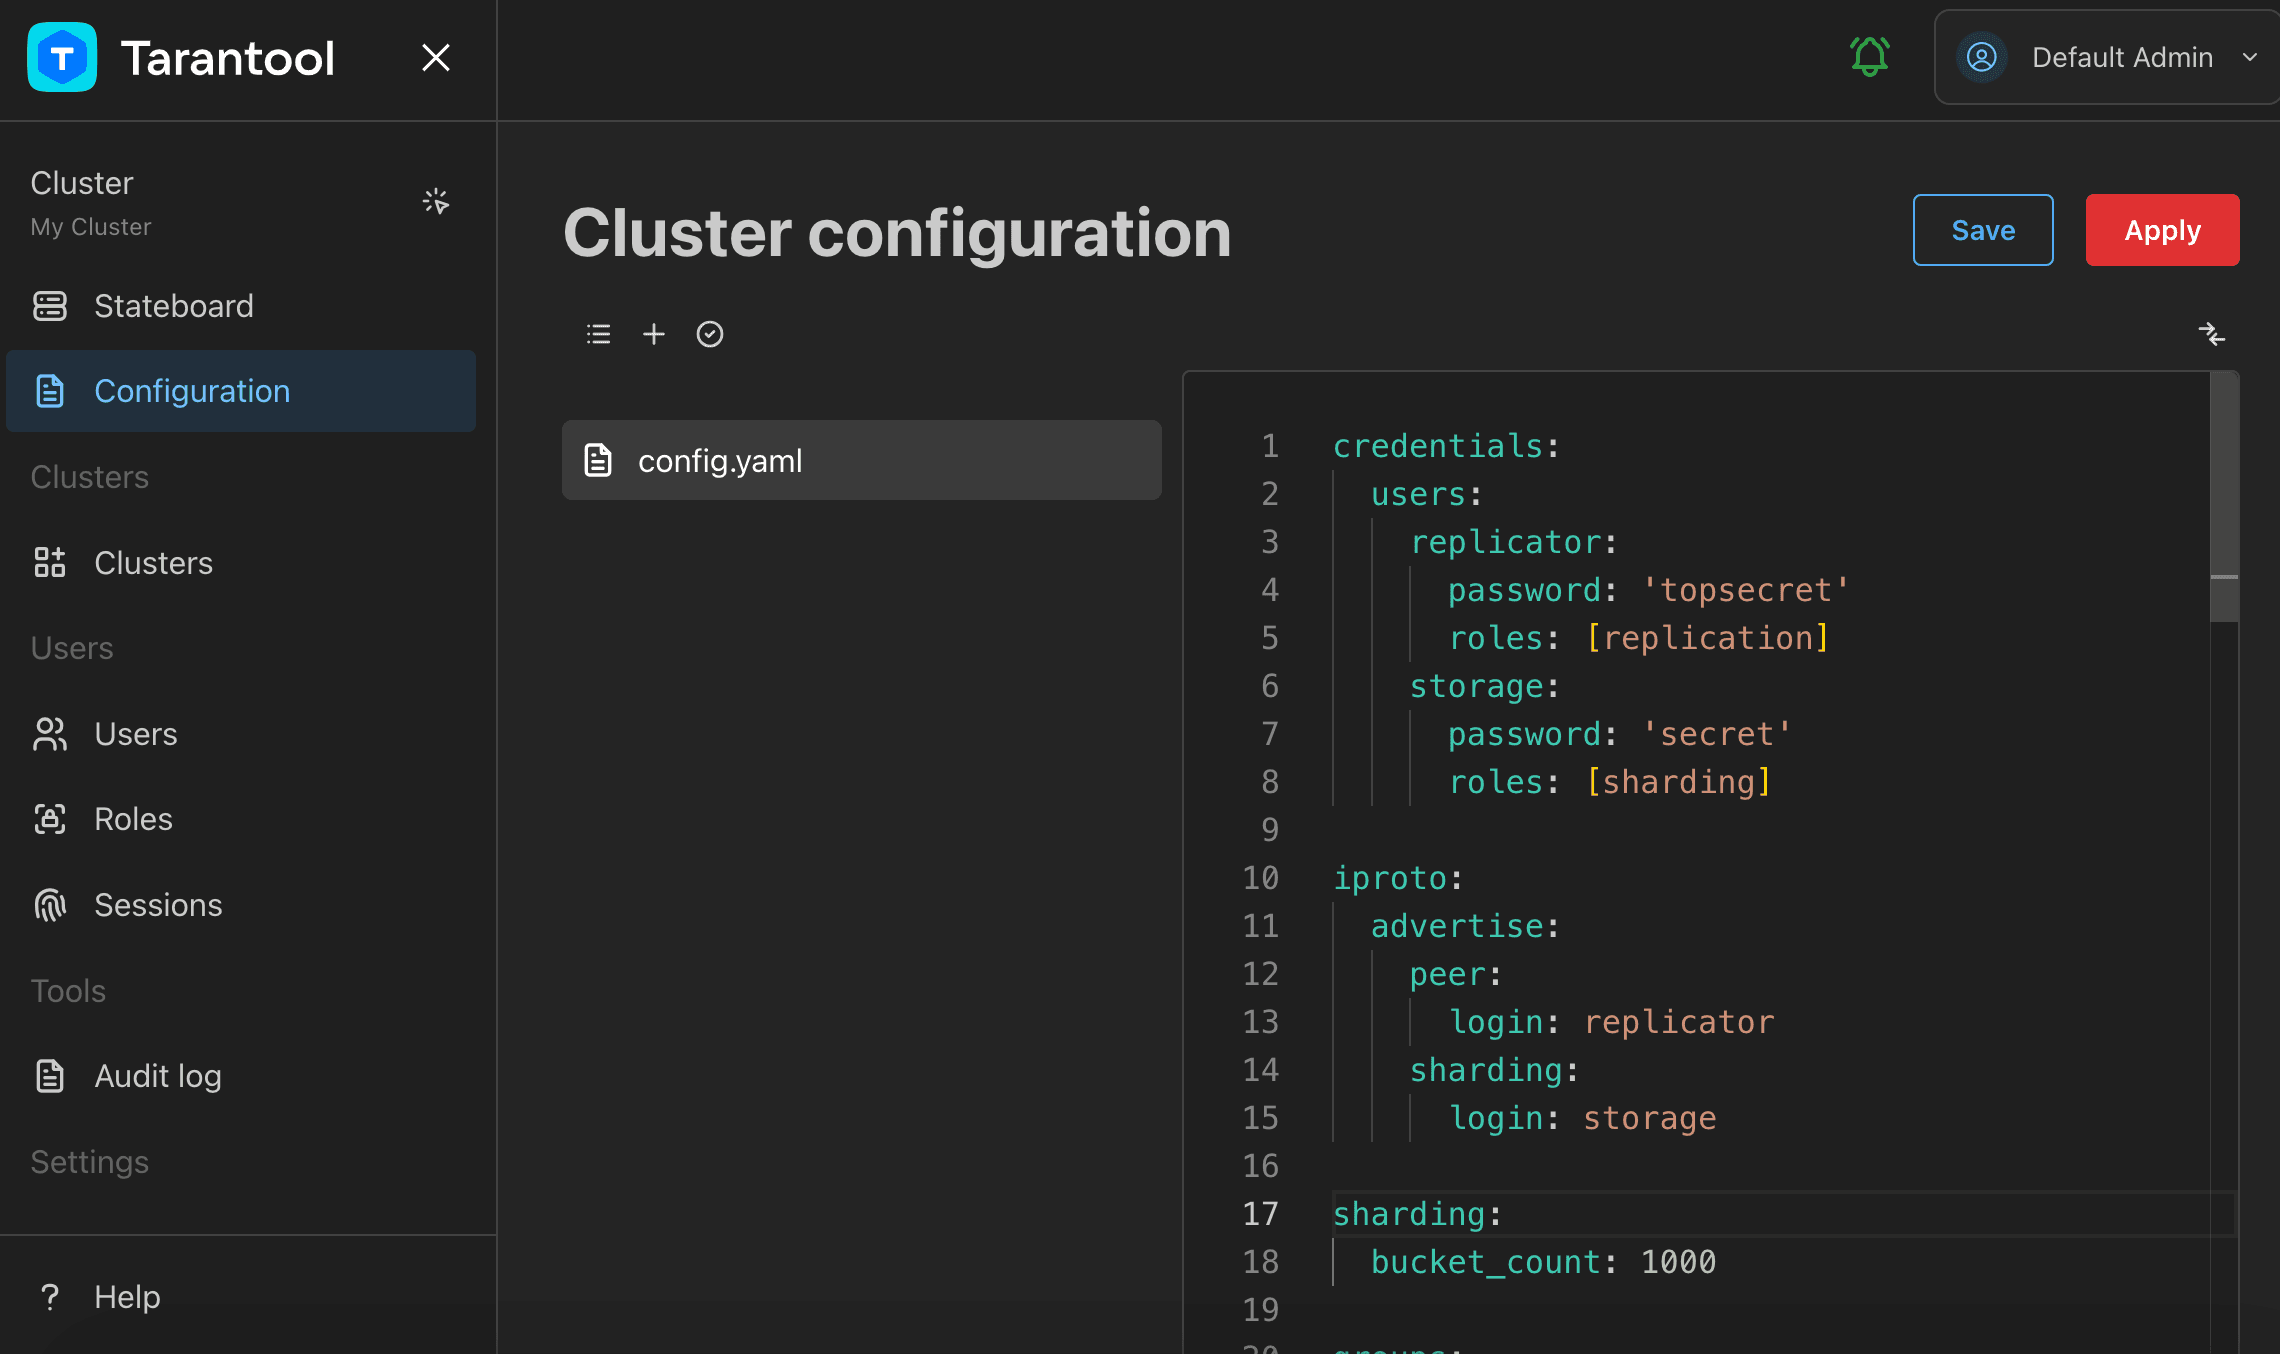Click the 'credentials:' line in editor

click(1446, 446)
